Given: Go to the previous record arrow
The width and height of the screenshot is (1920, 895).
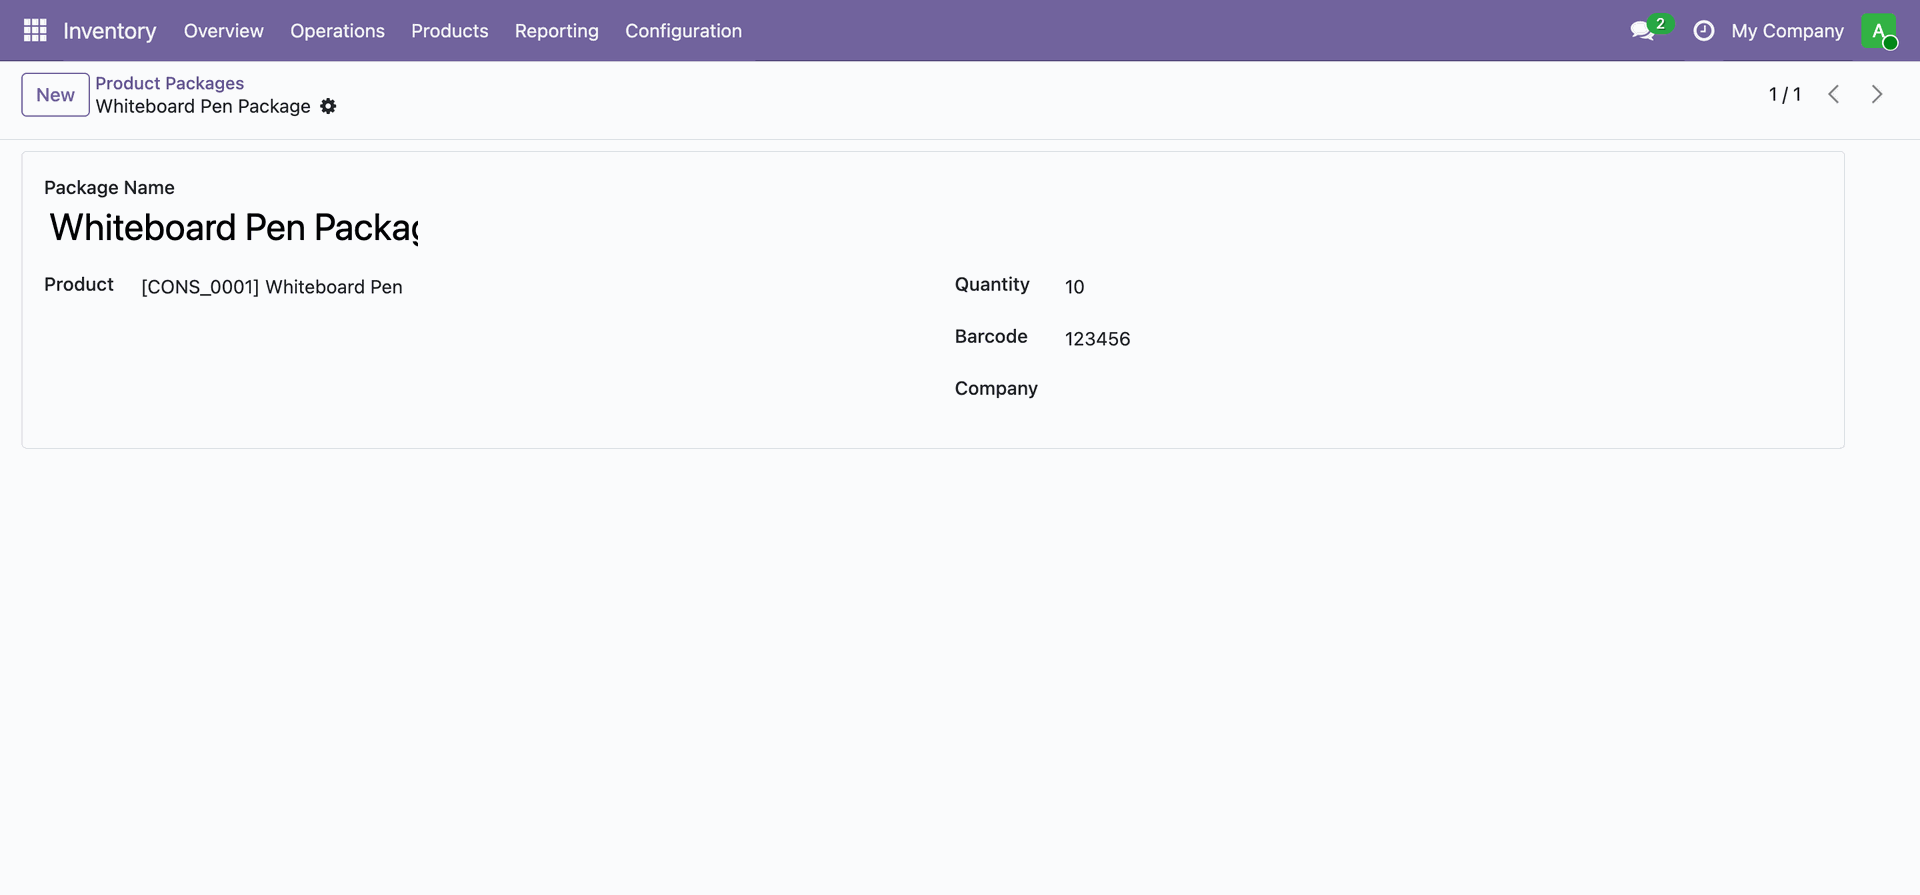Looking at the screenshot, I should [1834, 94].
